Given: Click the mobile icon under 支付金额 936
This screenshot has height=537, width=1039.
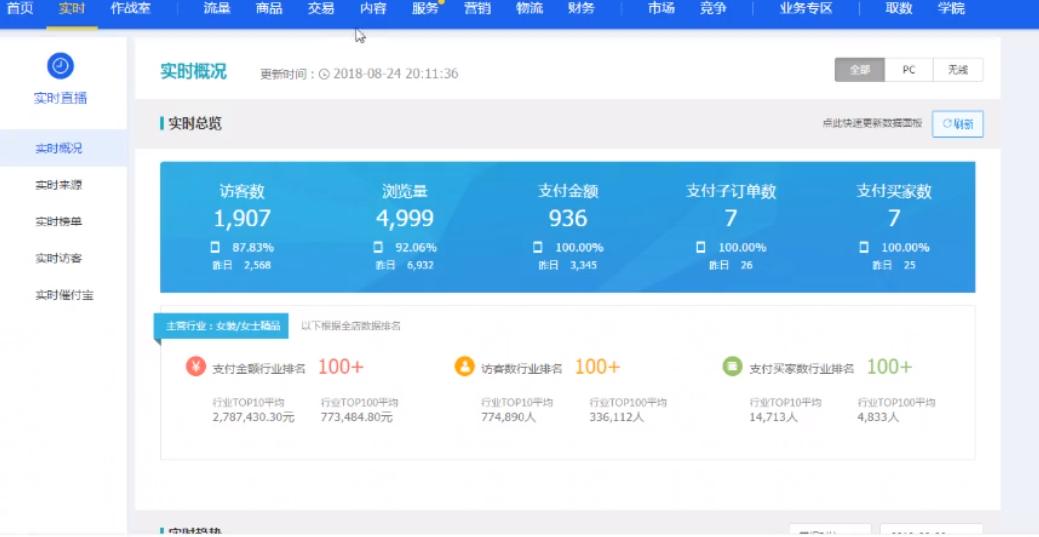Looking at the screenshot, I should click(537, 247).
